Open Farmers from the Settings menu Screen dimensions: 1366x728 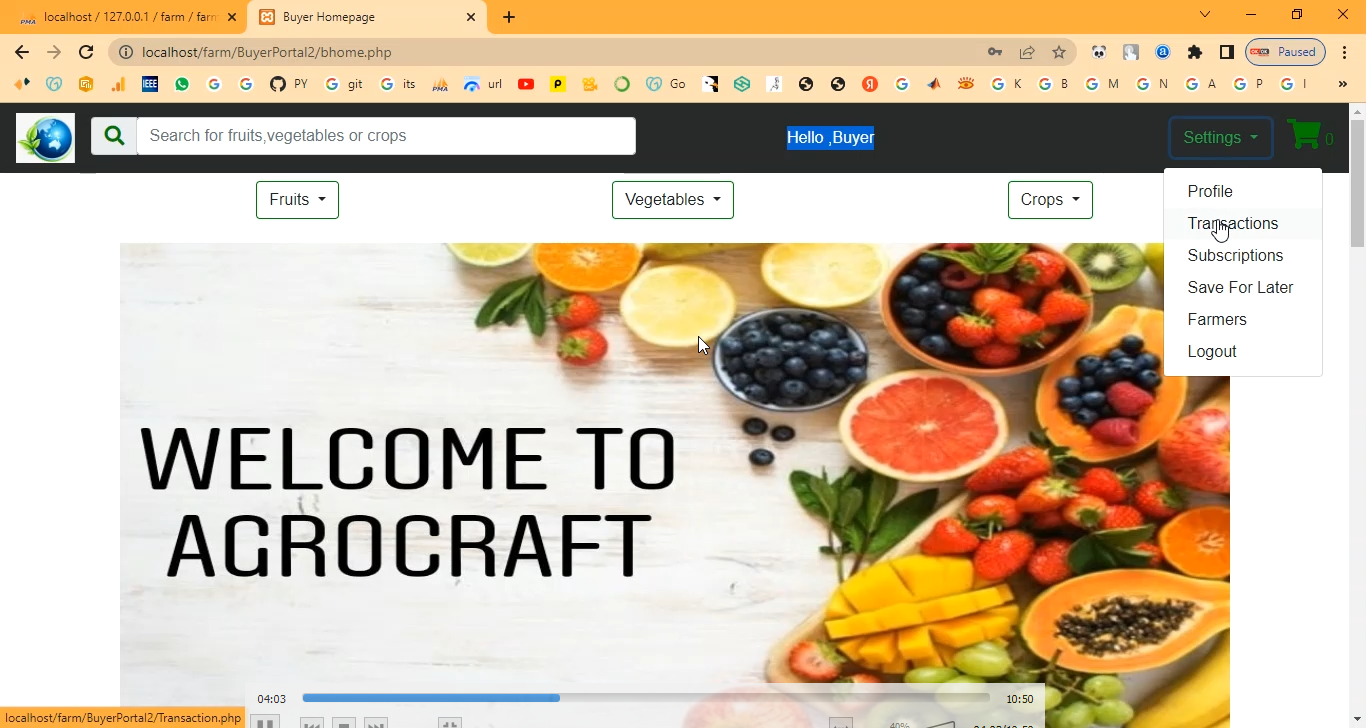[x=1243, y=320]
